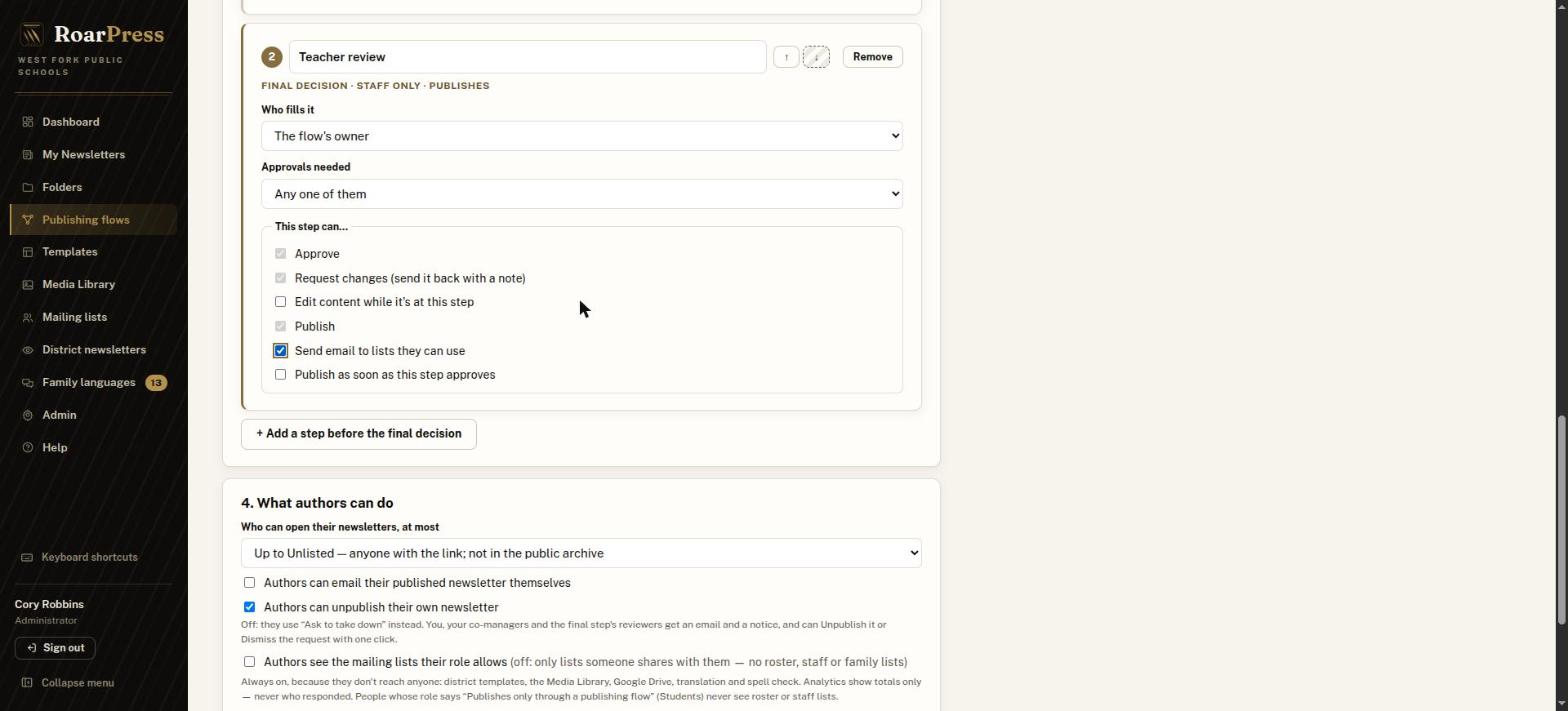The width and height of the screenshot is (1568, 711).
Task: Open the Who fills it dropdown
Action: coord(582,136)
